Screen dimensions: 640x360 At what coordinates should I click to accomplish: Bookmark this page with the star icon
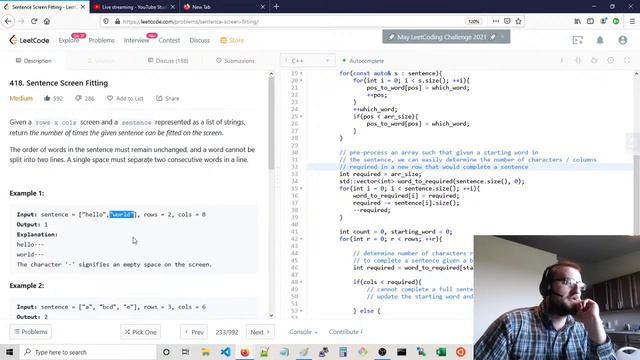click(518, 21)
